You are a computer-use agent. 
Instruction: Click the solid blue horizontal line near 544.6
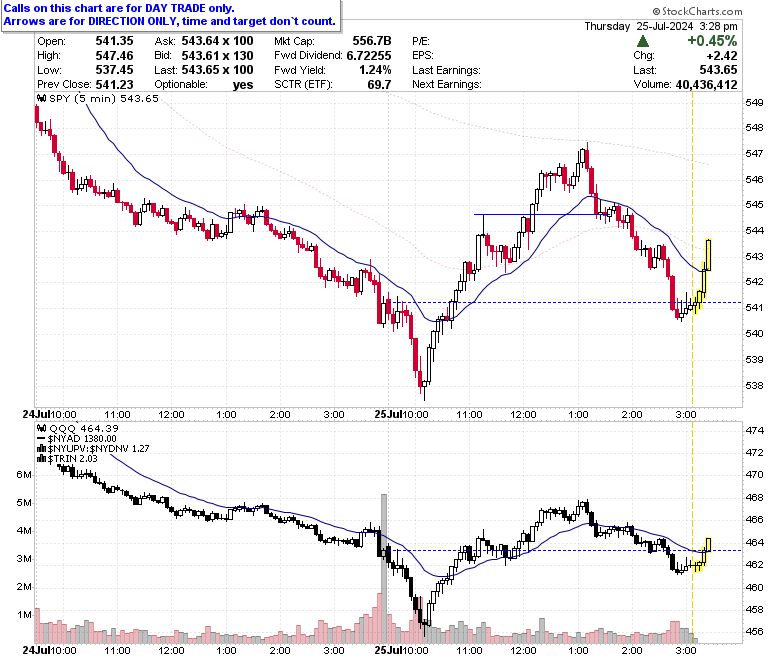tap(542, 214)
